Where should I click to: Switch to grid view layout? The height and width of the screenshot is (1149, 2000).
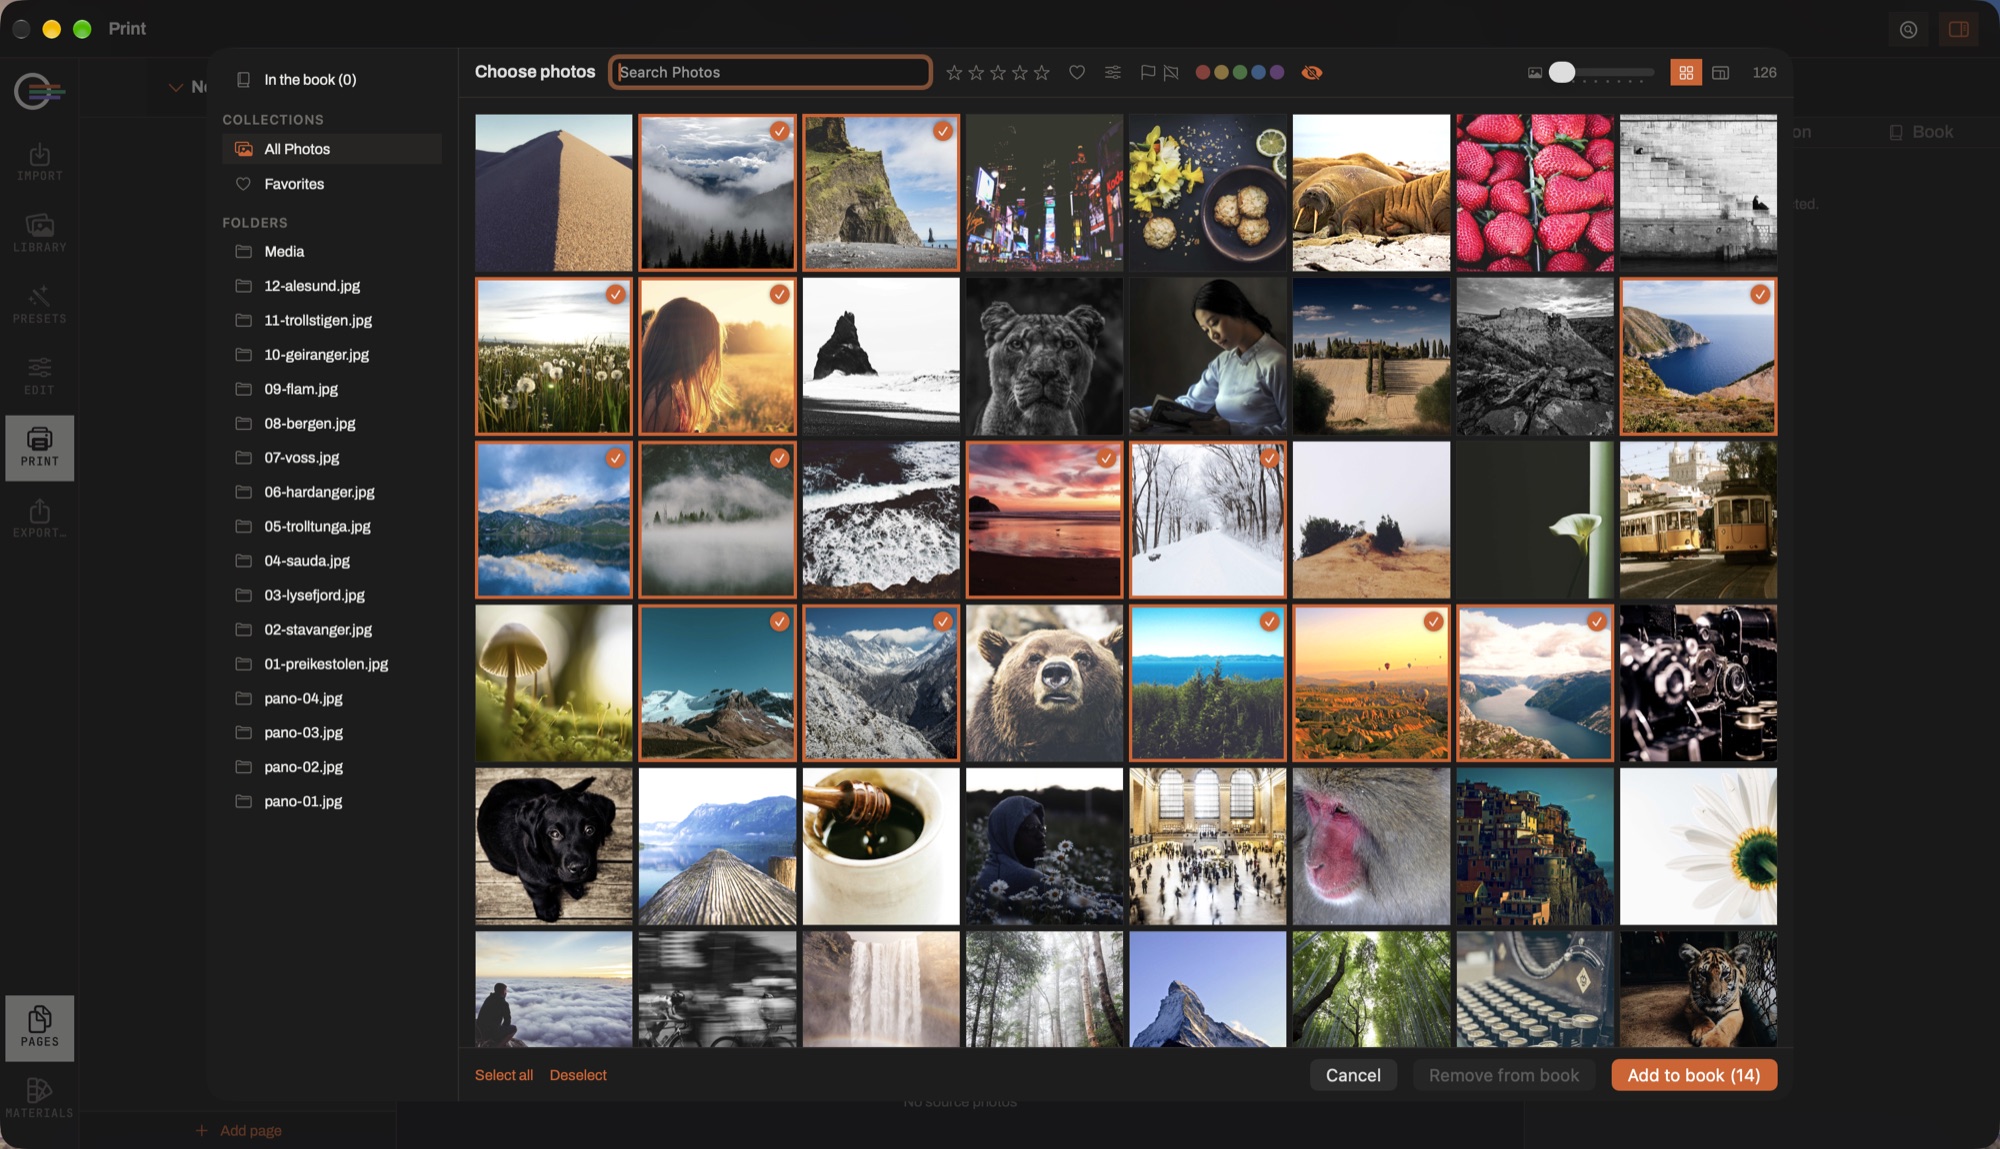(1686, 72)
